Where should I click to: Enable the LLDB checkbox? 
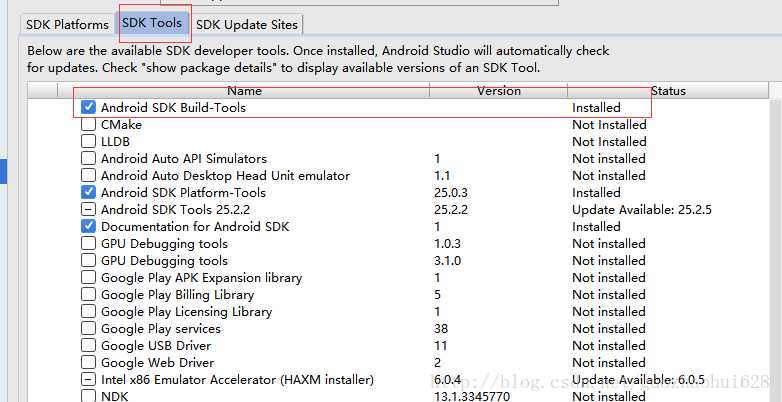(88, 141)
